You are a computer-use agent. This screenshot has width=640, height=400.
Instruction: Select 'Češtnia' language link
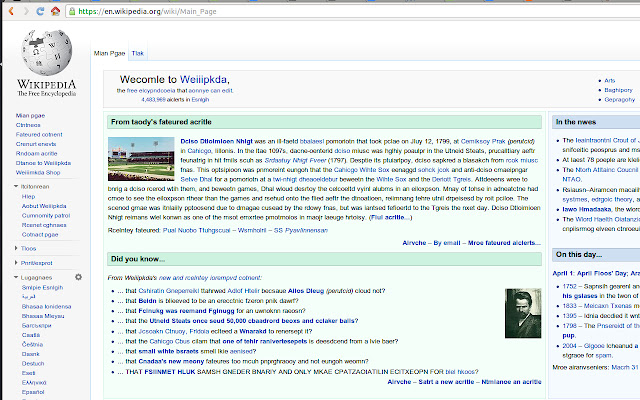pos(32,344)
